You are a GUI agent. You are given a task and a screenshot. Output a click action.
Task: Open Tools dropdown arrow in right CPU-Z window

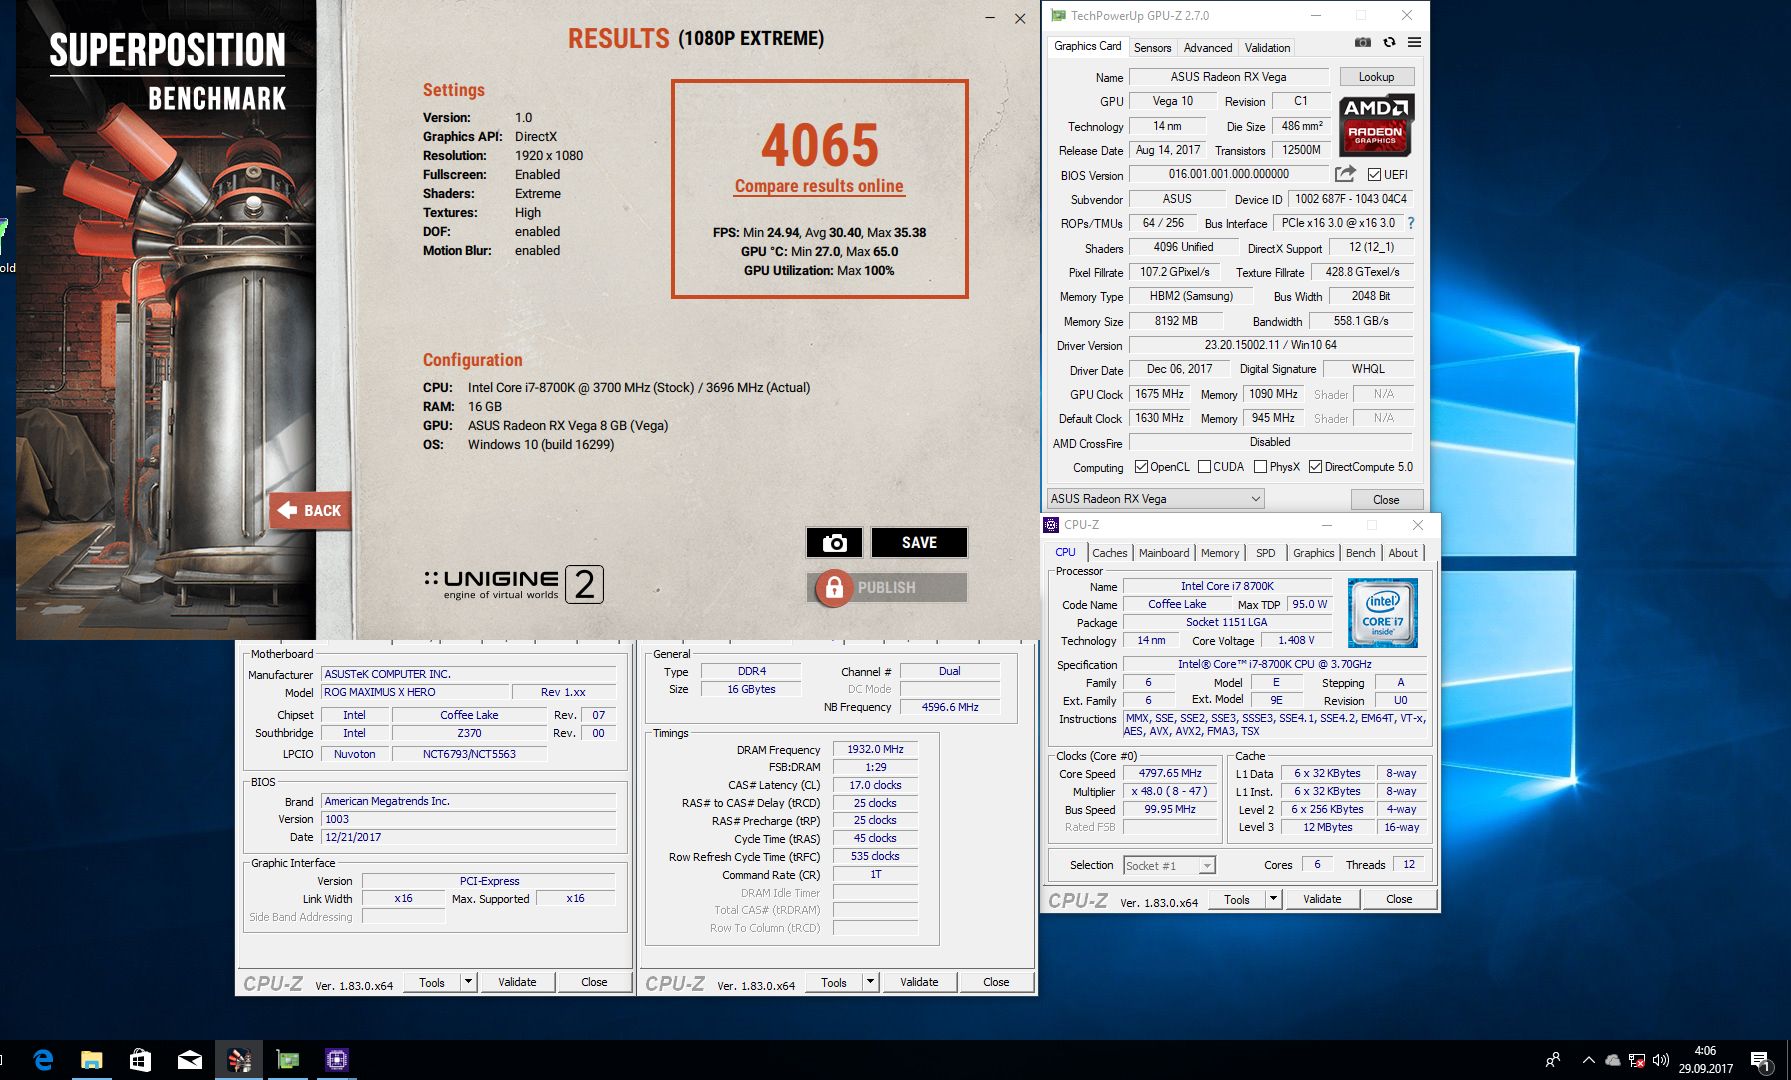[1273, 899]
